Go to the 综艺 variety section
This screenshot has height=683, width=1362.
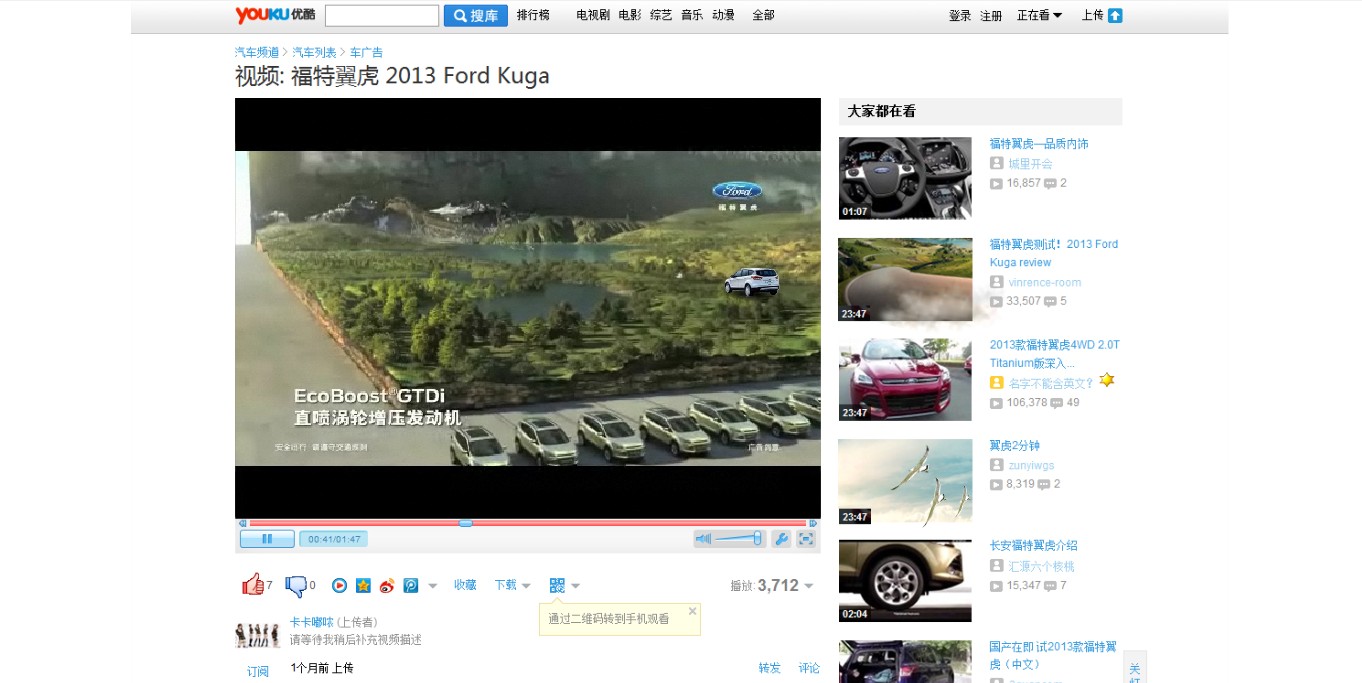click(x=661, y=15)
